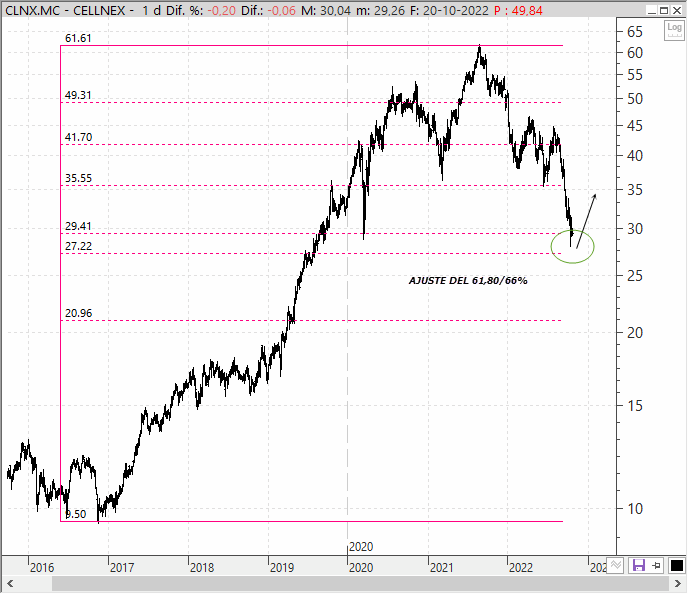Select the 27.22 Fibonacci level label
This screenshot has height=594, width=688.
click(x=78, y=246)
